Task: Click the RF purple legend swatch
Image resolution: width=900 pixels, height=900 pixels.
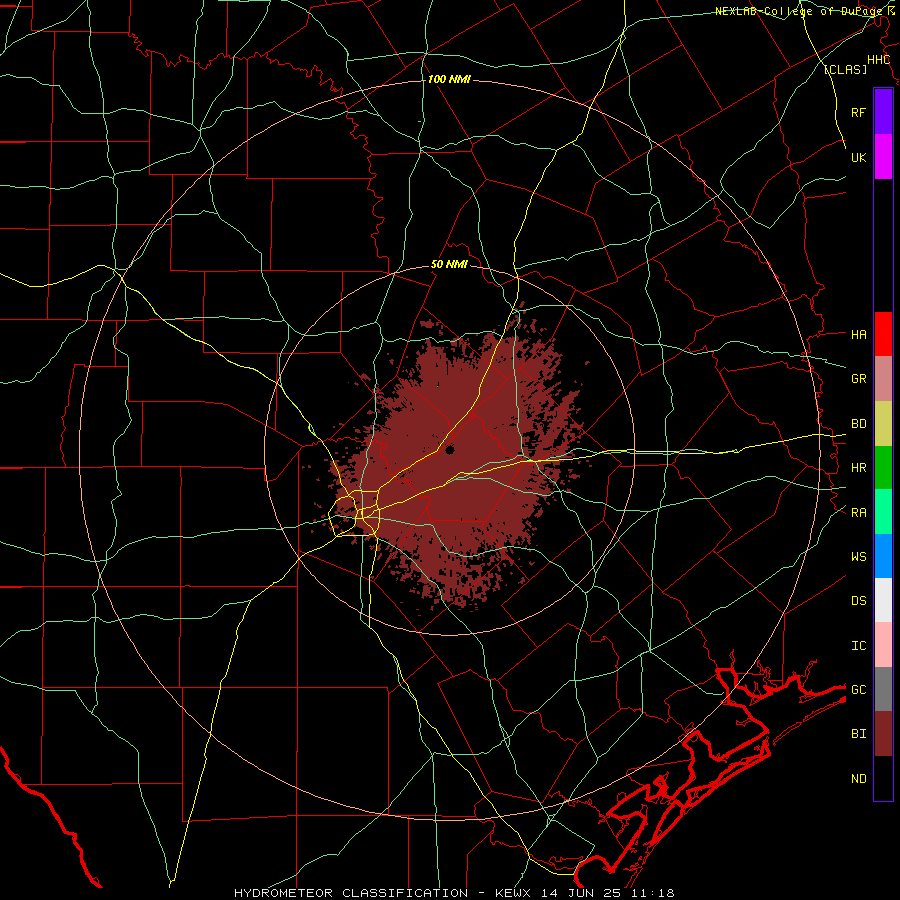Action: [x=883, y=112]
